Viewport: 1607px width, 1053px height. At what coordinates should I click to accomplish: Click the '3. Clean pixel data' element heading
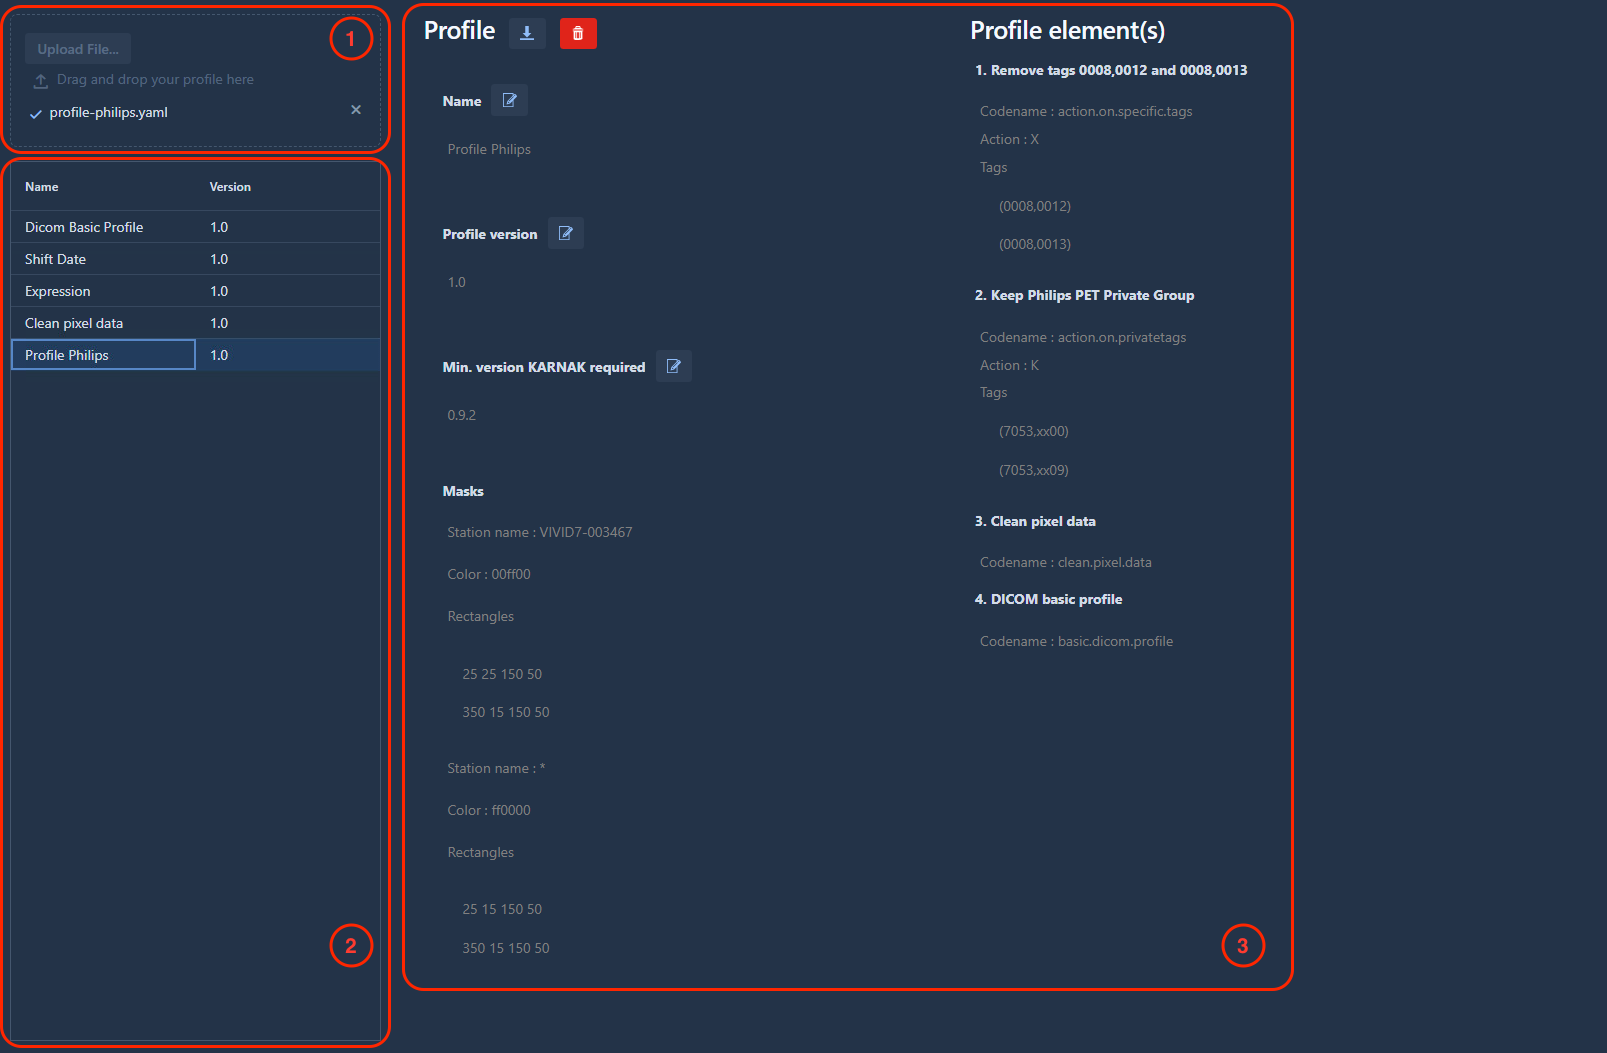tap(1035, 521)
